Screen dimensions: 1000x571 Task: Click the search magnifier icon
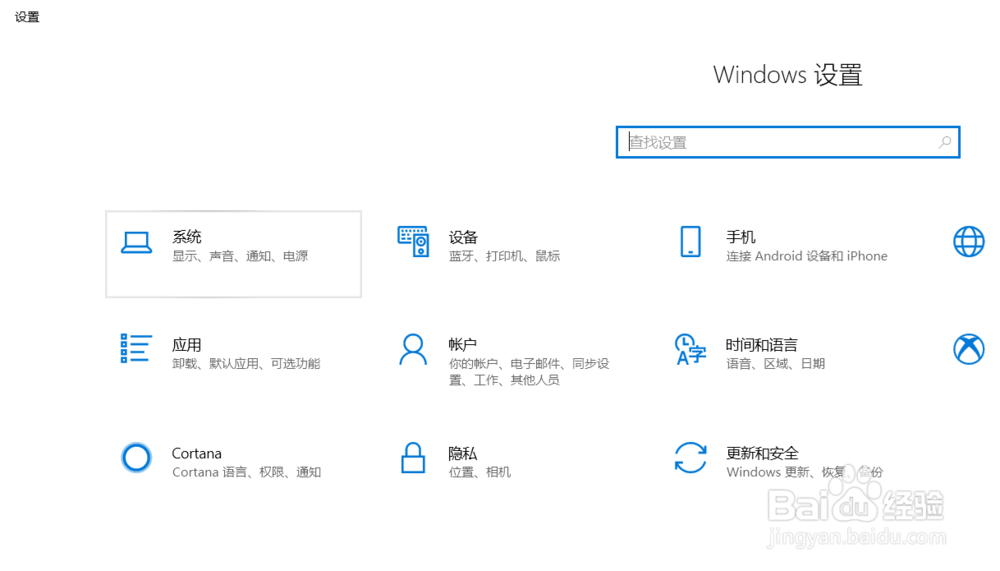[x=945, y=142]
